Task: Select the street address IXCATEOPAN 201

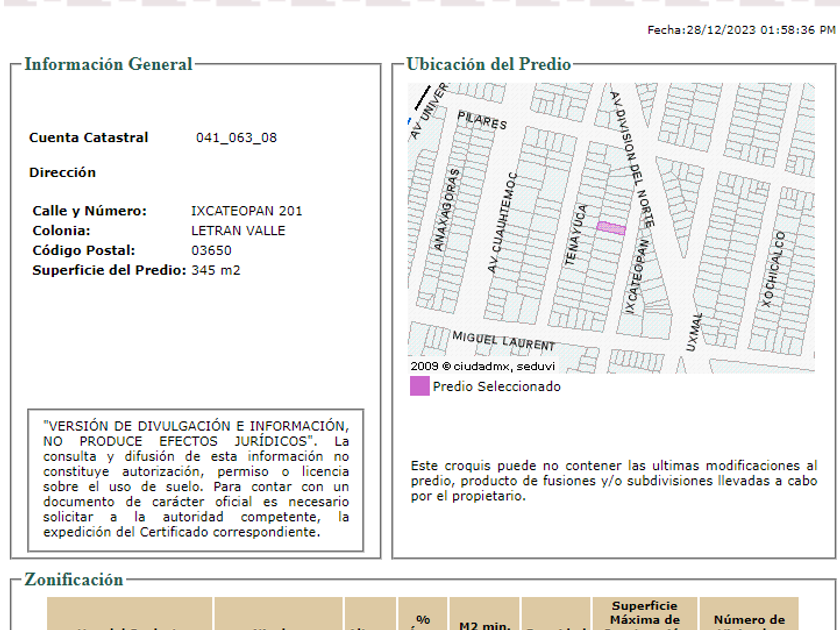Action: [246, 211]
